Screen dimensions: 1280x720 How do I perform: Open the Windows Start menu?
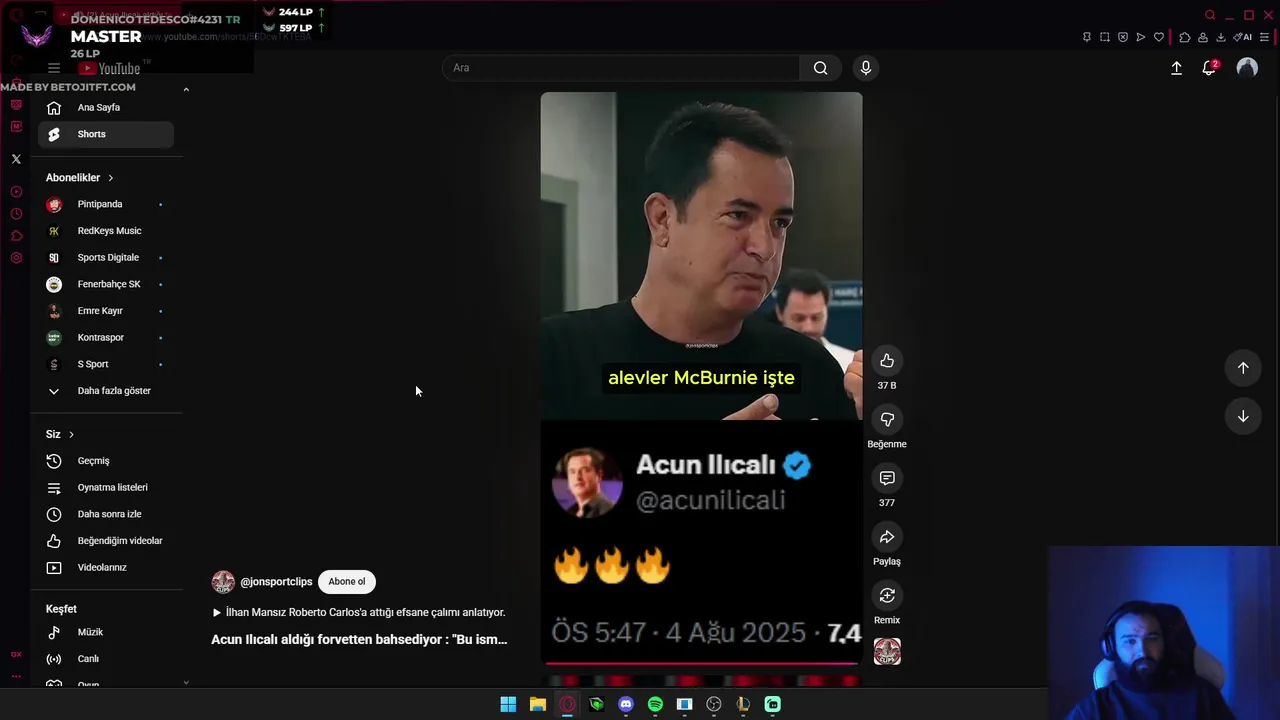(508, 704)
